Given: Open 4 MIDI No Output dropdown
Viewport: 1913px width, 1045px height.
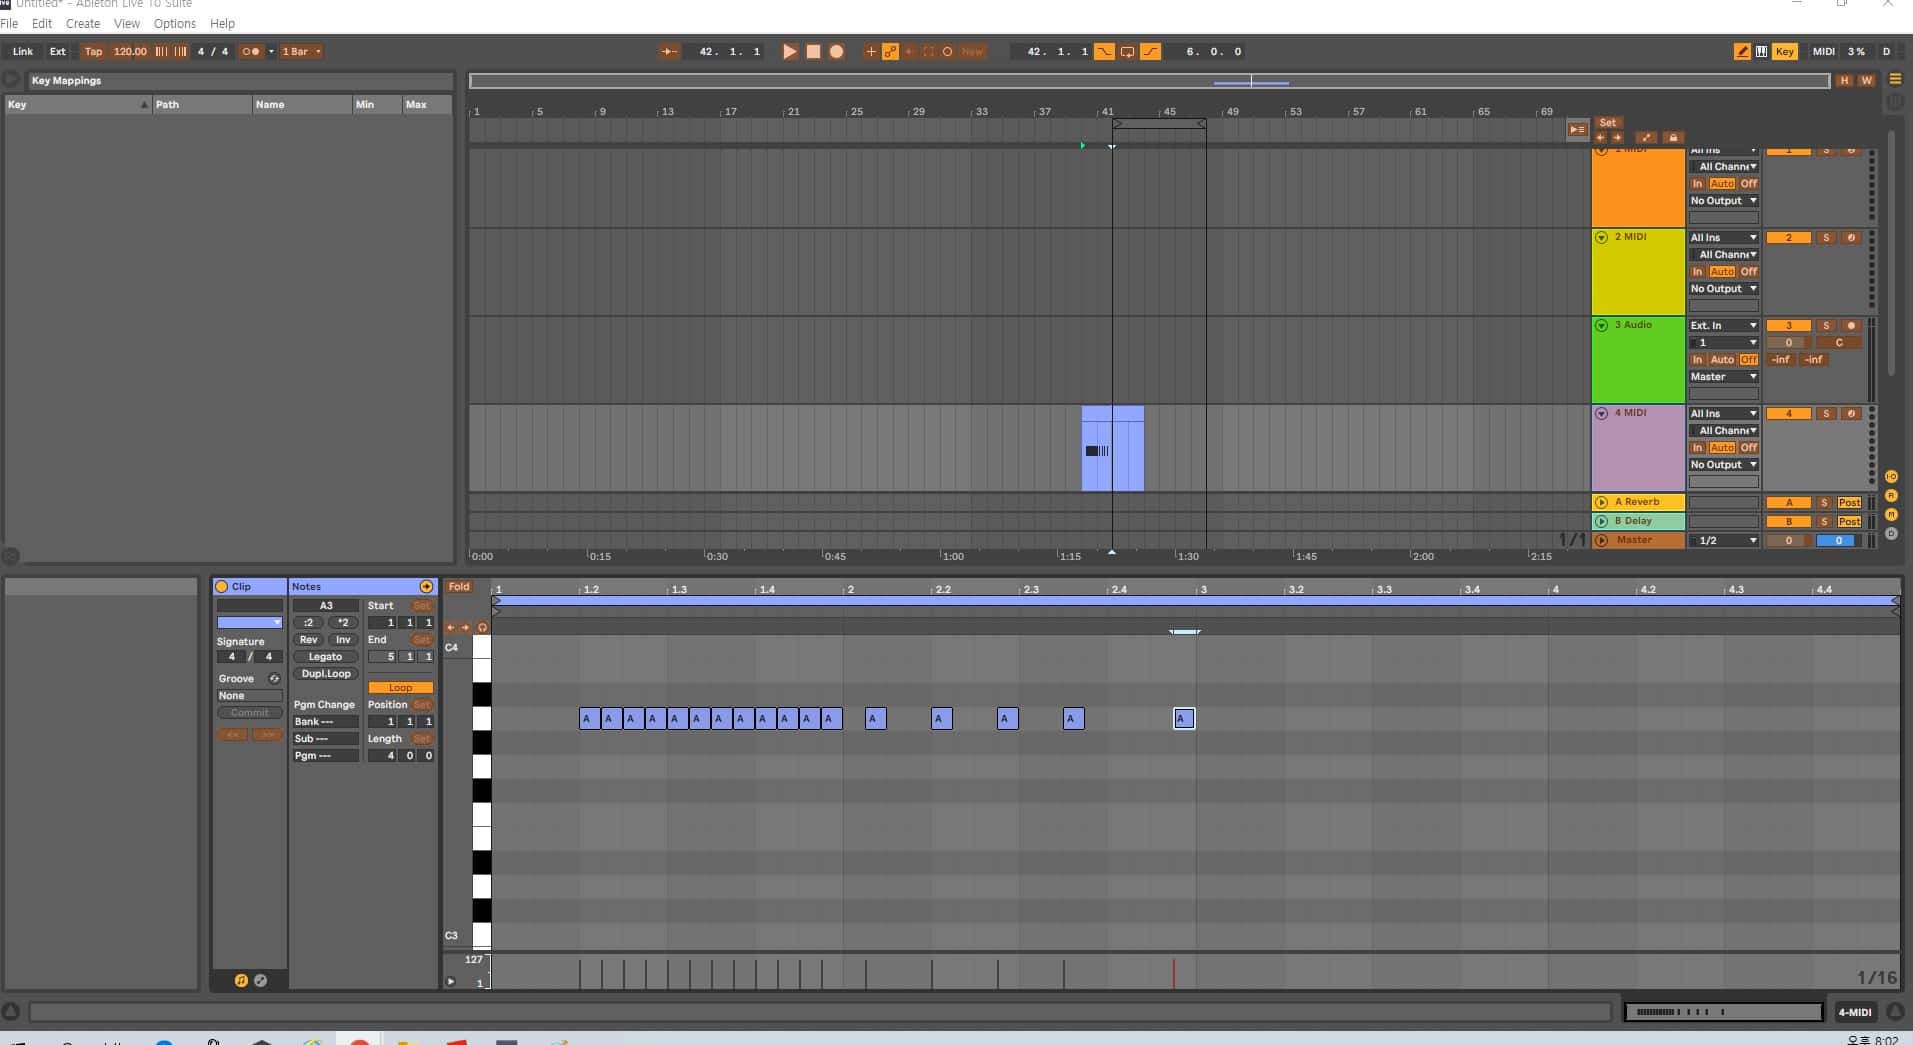Looking at the screenshot, I should click(1723, 465).
